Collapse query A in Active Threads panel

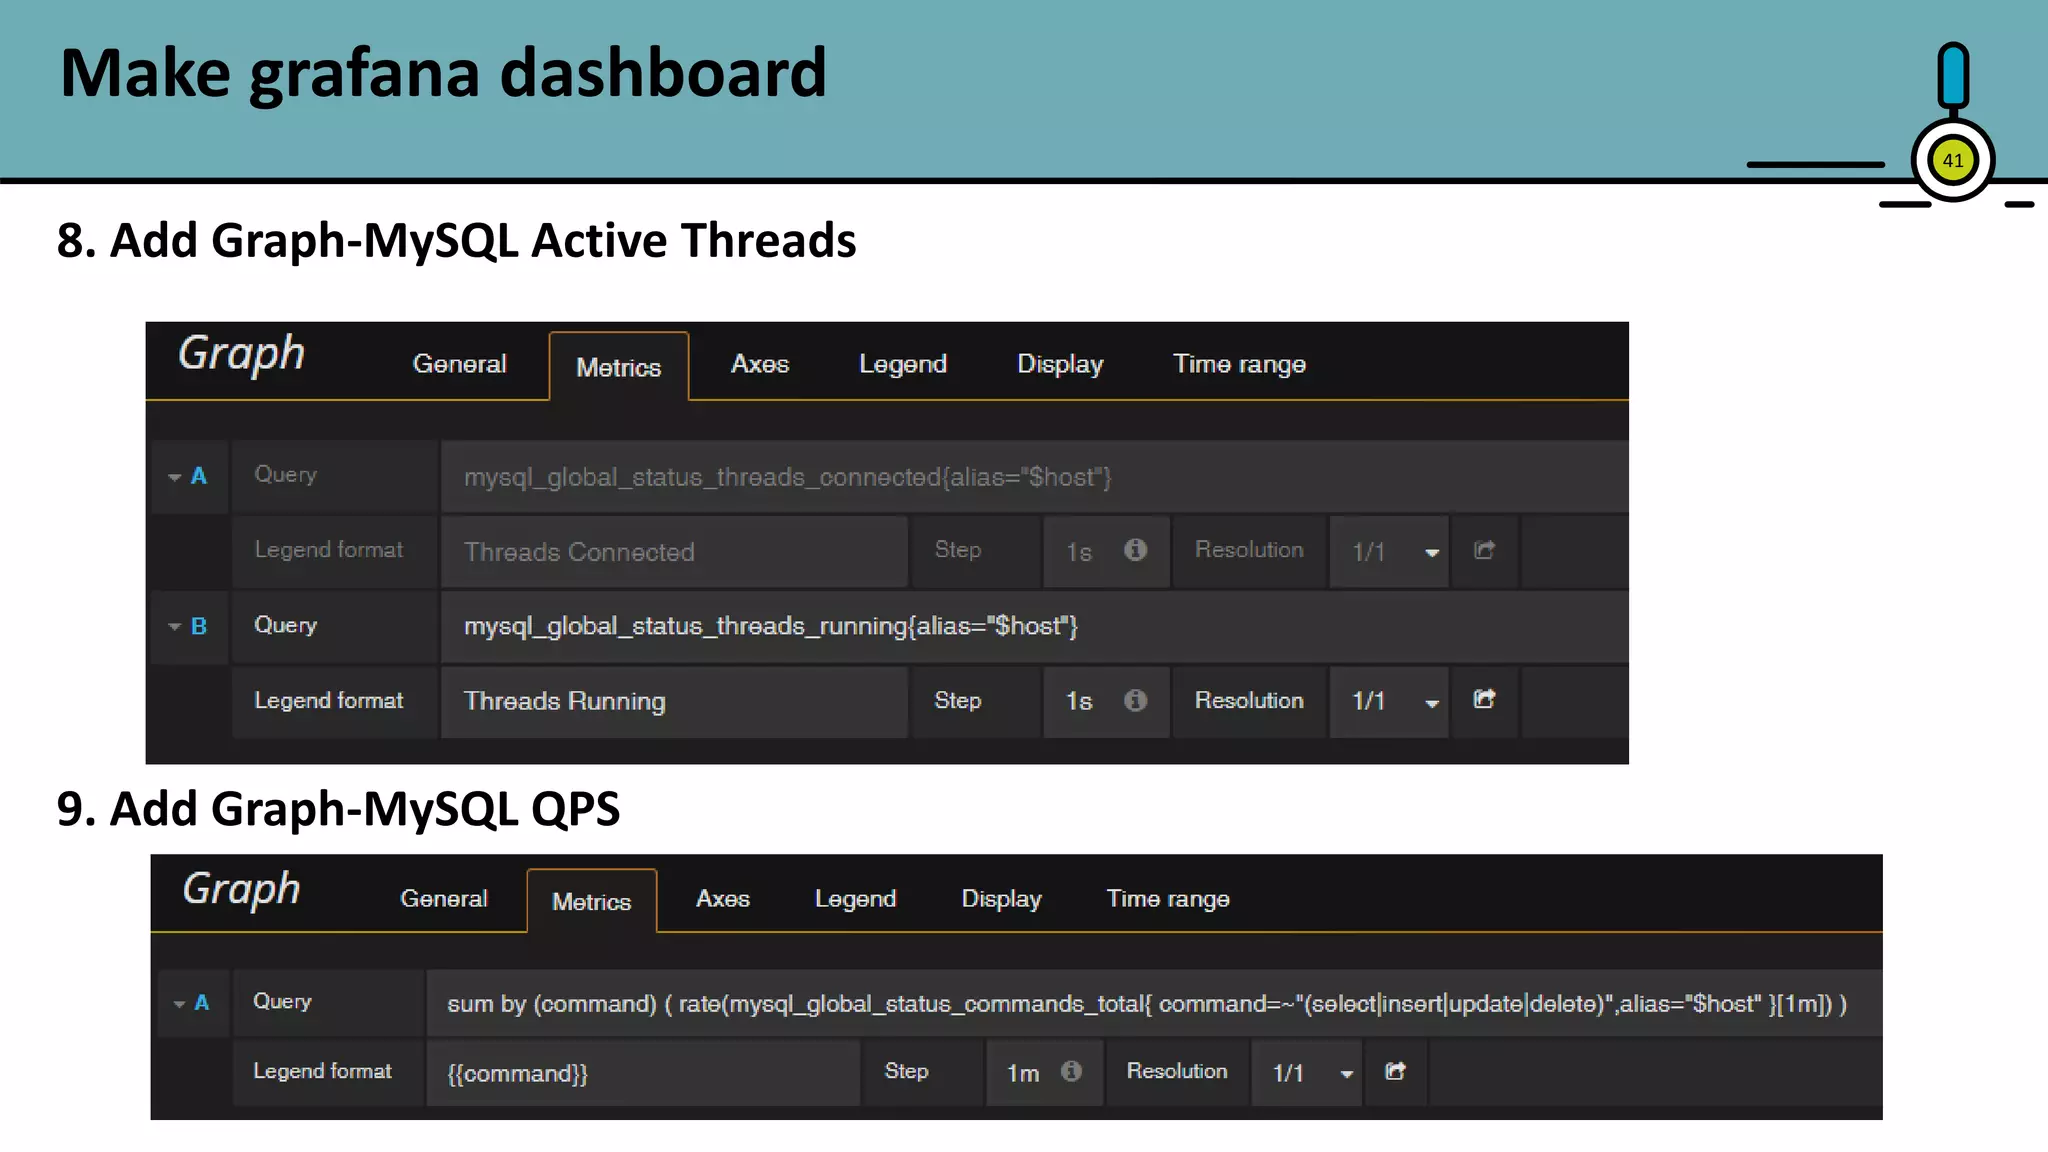click(x=175, y=477)
